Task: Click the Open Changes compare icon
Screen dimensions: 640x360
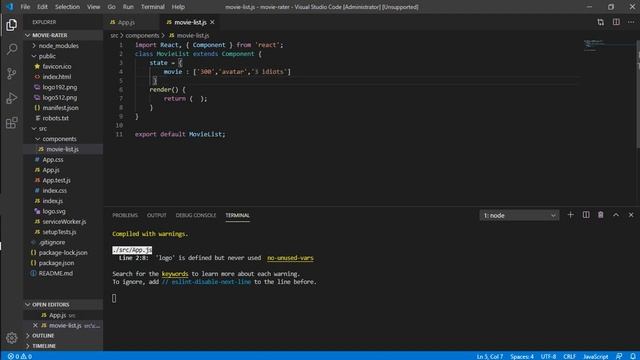Action: (x=600, y=22)
